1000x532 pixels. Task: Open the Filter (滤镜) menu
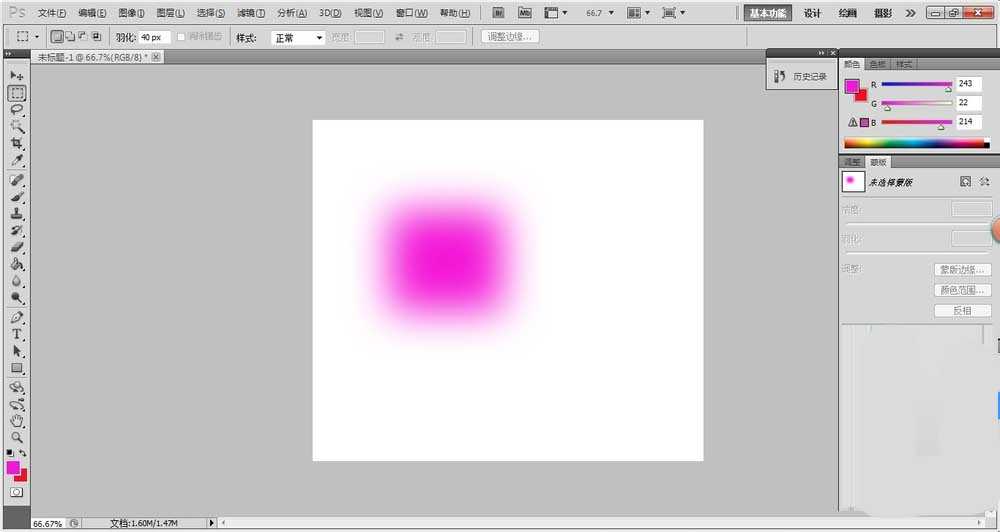[x=251, y=13]
